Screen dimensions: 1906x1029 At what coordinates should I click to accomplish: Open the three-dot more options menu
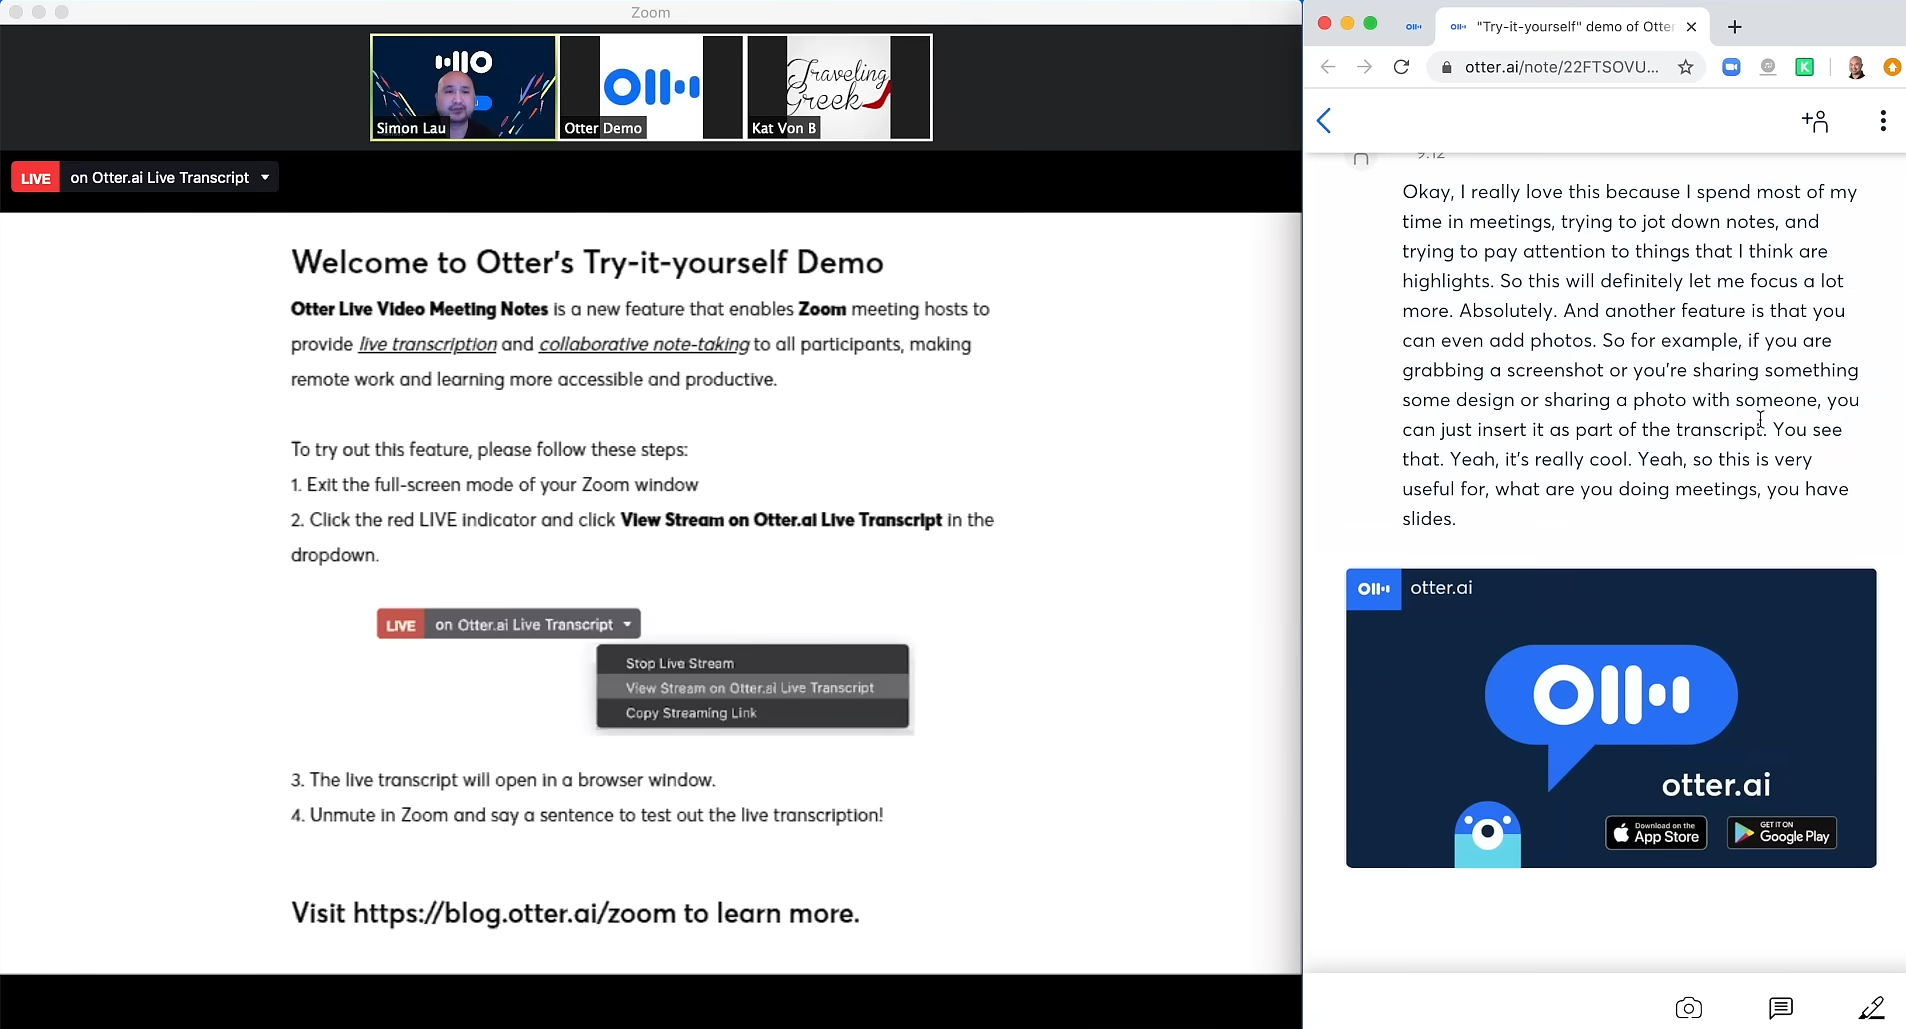[1883, 121]
